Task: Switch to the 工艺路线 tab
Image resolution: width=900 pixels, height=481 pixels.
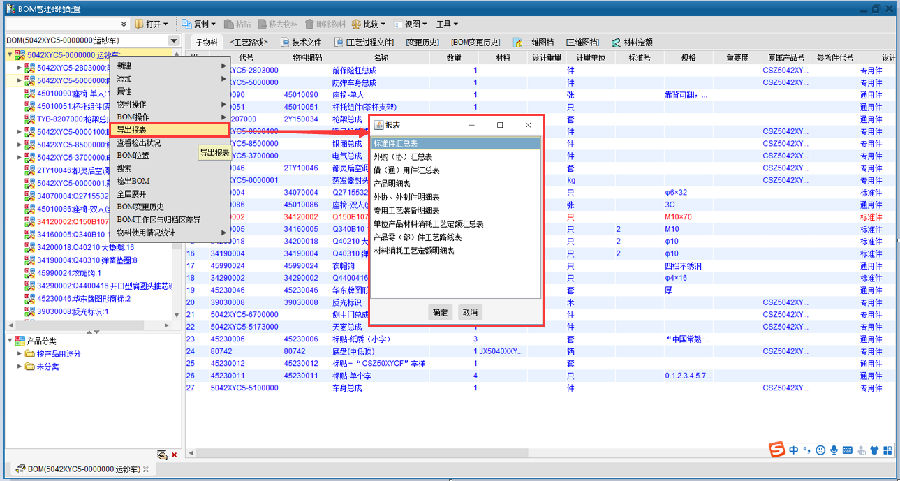Action: tap(248, 42)
